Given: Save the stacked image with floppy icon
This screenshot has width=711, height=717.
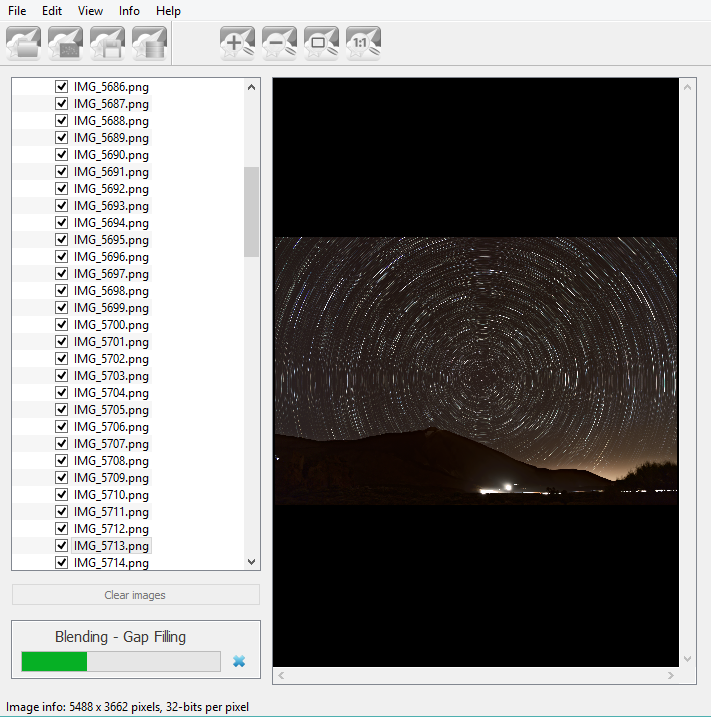Looking at the screenshot, I should point(107,43).
